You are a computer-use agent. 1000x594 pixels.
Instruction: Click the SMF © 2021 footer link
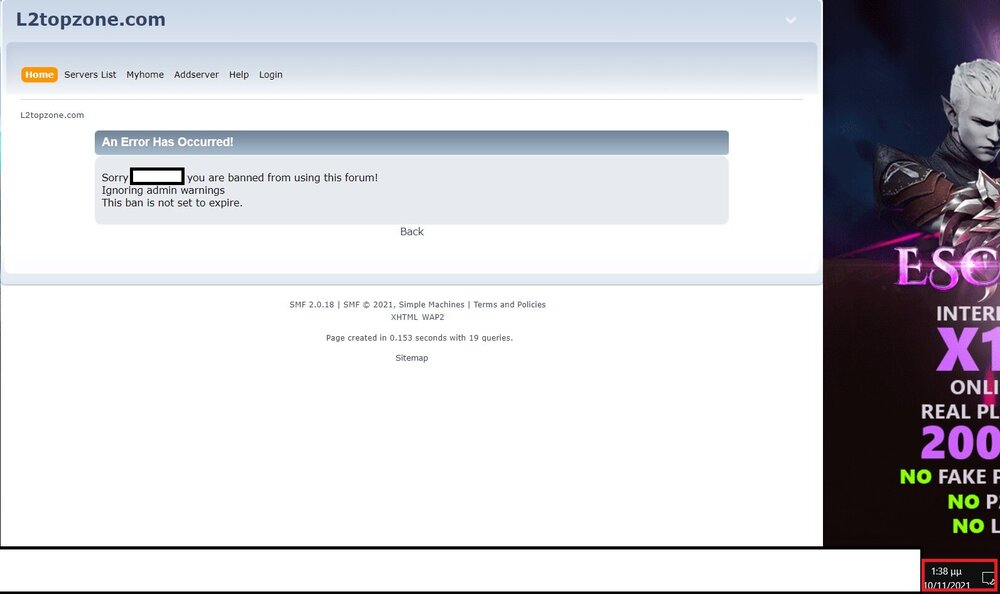click(x=368, y=305)
